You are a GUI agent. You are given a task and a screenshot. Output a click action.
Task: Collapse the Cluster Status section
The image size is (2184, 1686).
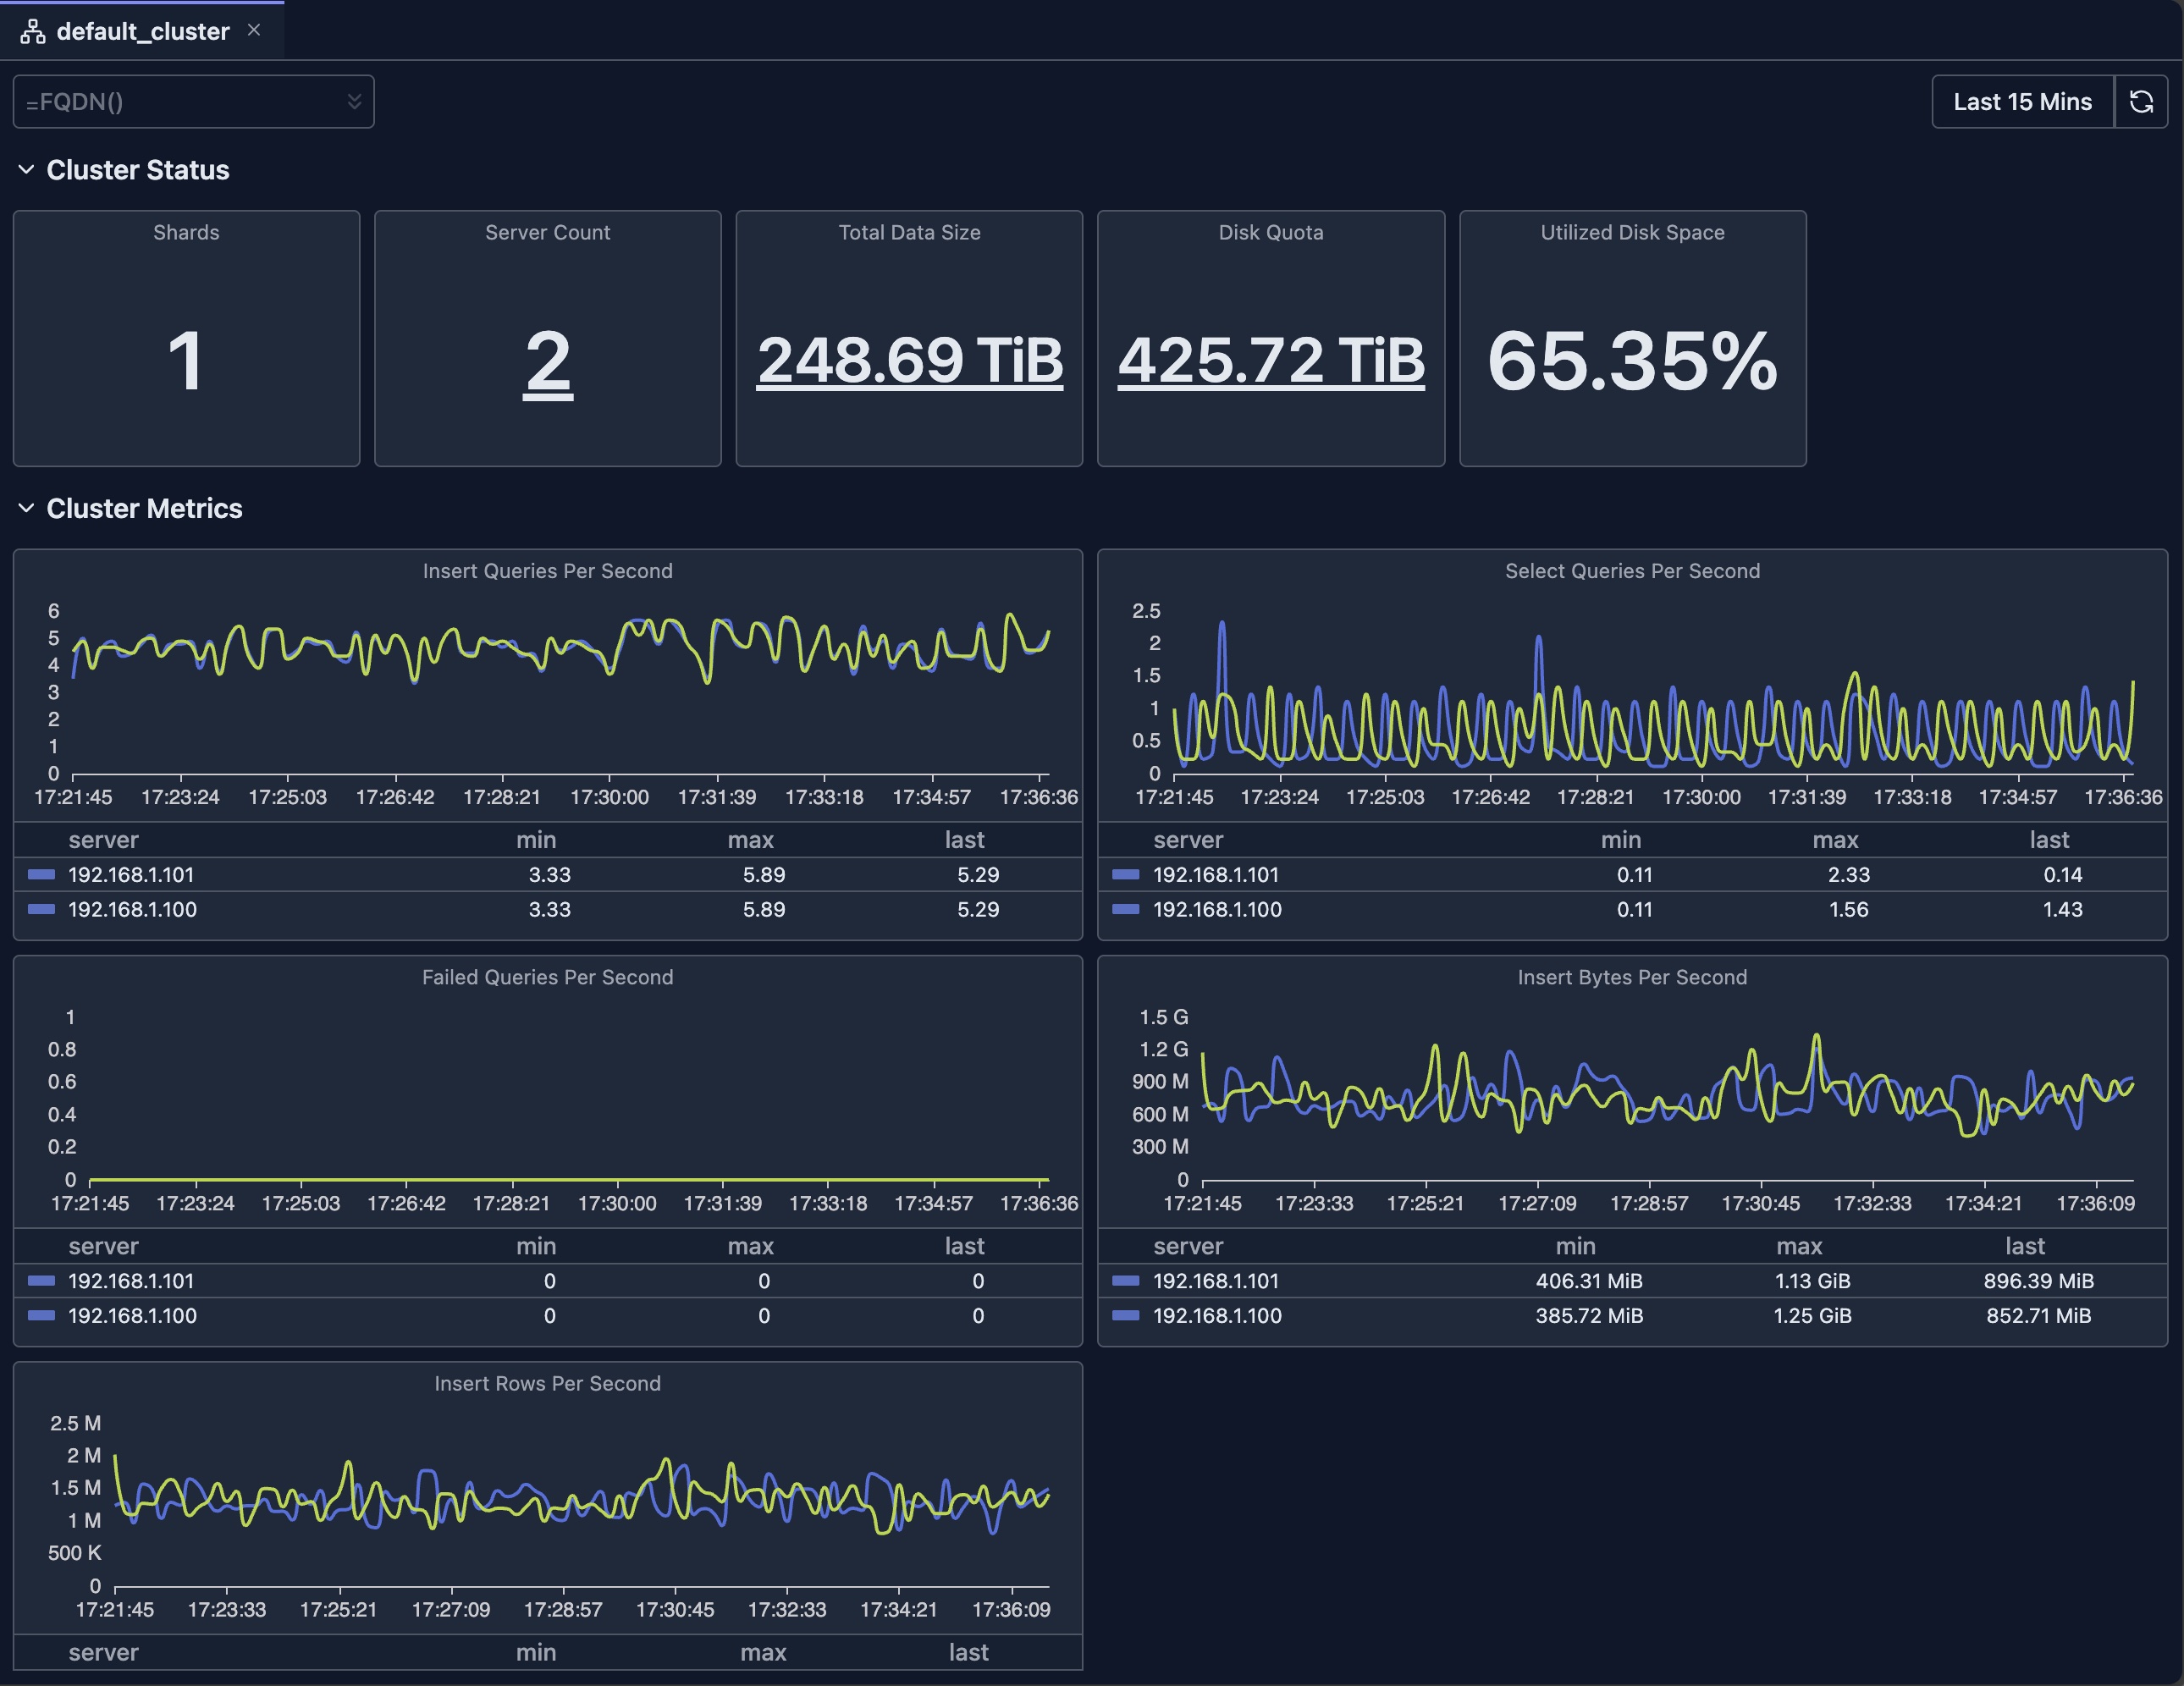tap(26, 170)
